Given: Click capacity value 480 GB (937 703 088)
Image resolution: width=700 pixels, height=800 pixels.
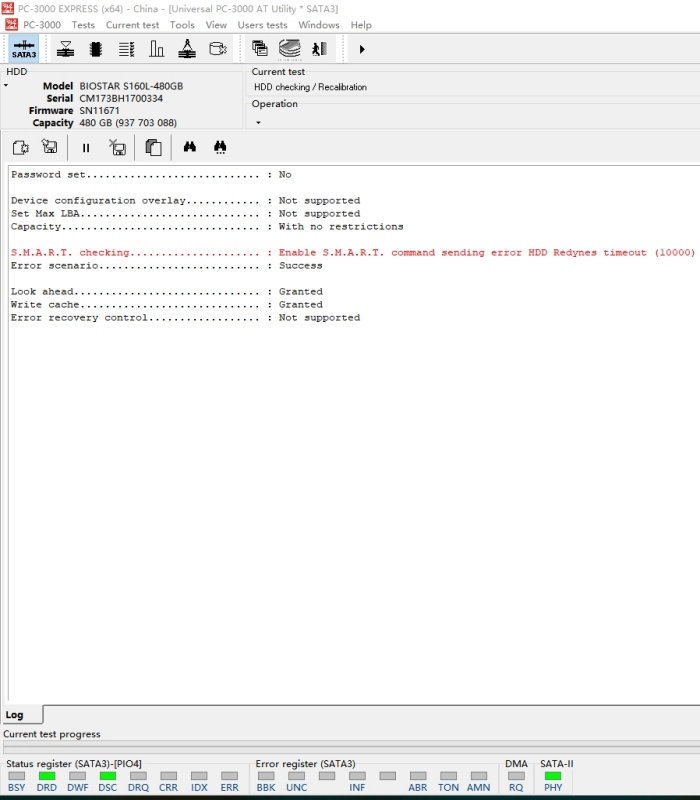Looking at the screenshot, I should click(x=128, y=122).
